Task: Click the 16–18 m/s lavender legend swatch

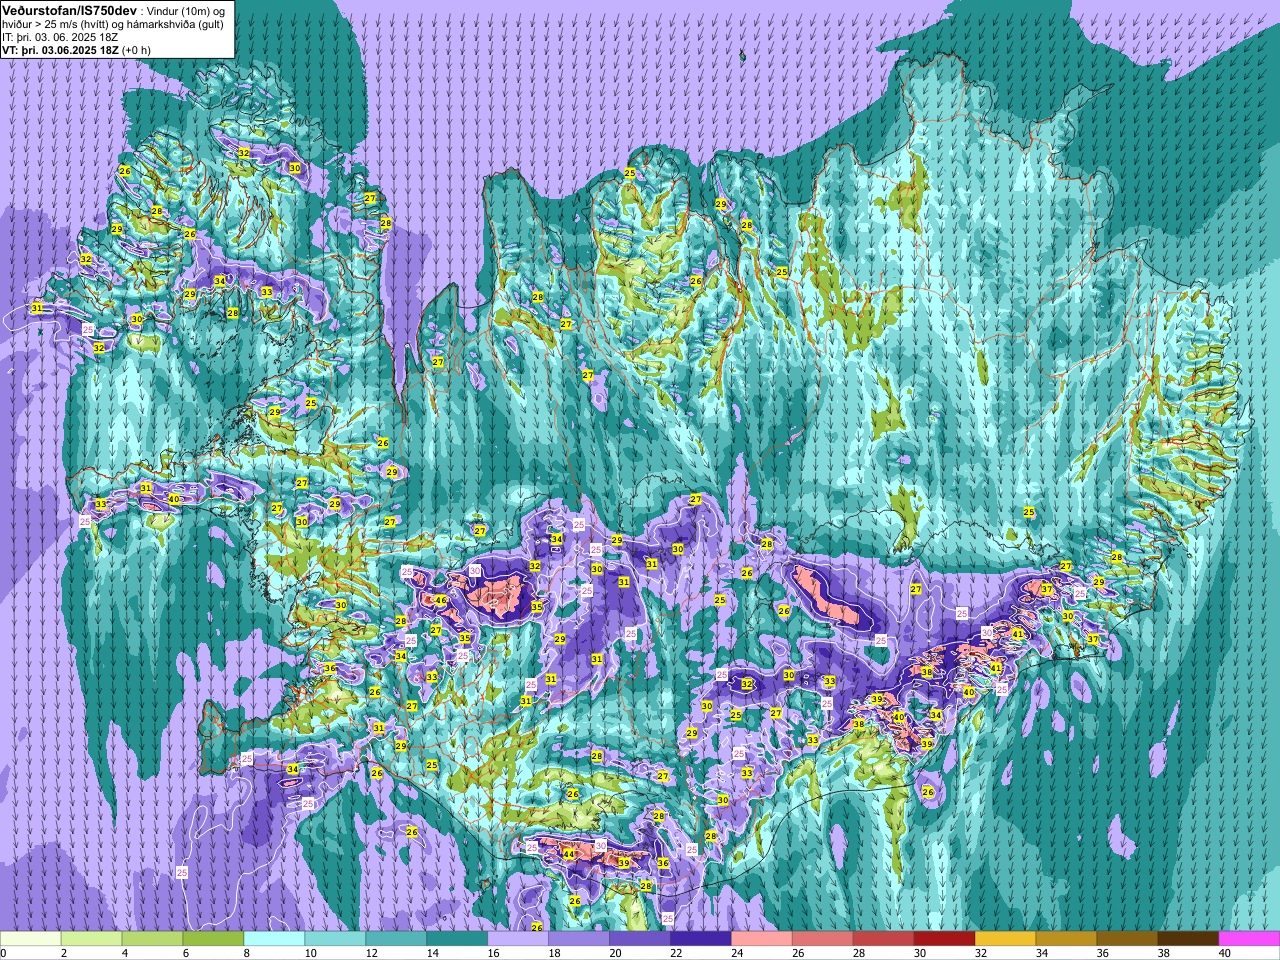Action: pos(518,939)
